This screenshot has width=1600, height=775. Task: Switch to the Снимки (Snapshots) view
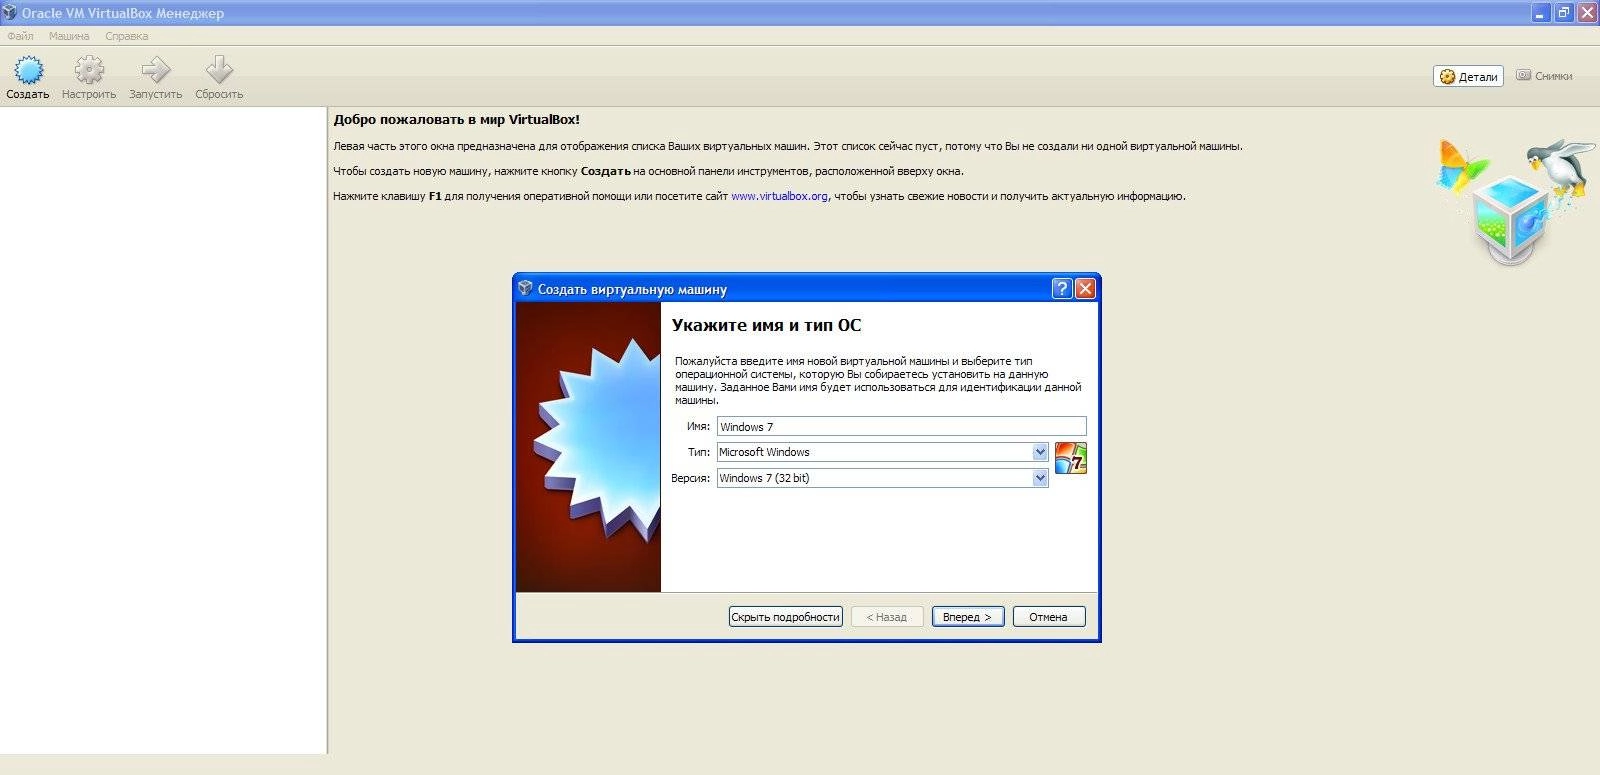click(x=1544, y=76)
